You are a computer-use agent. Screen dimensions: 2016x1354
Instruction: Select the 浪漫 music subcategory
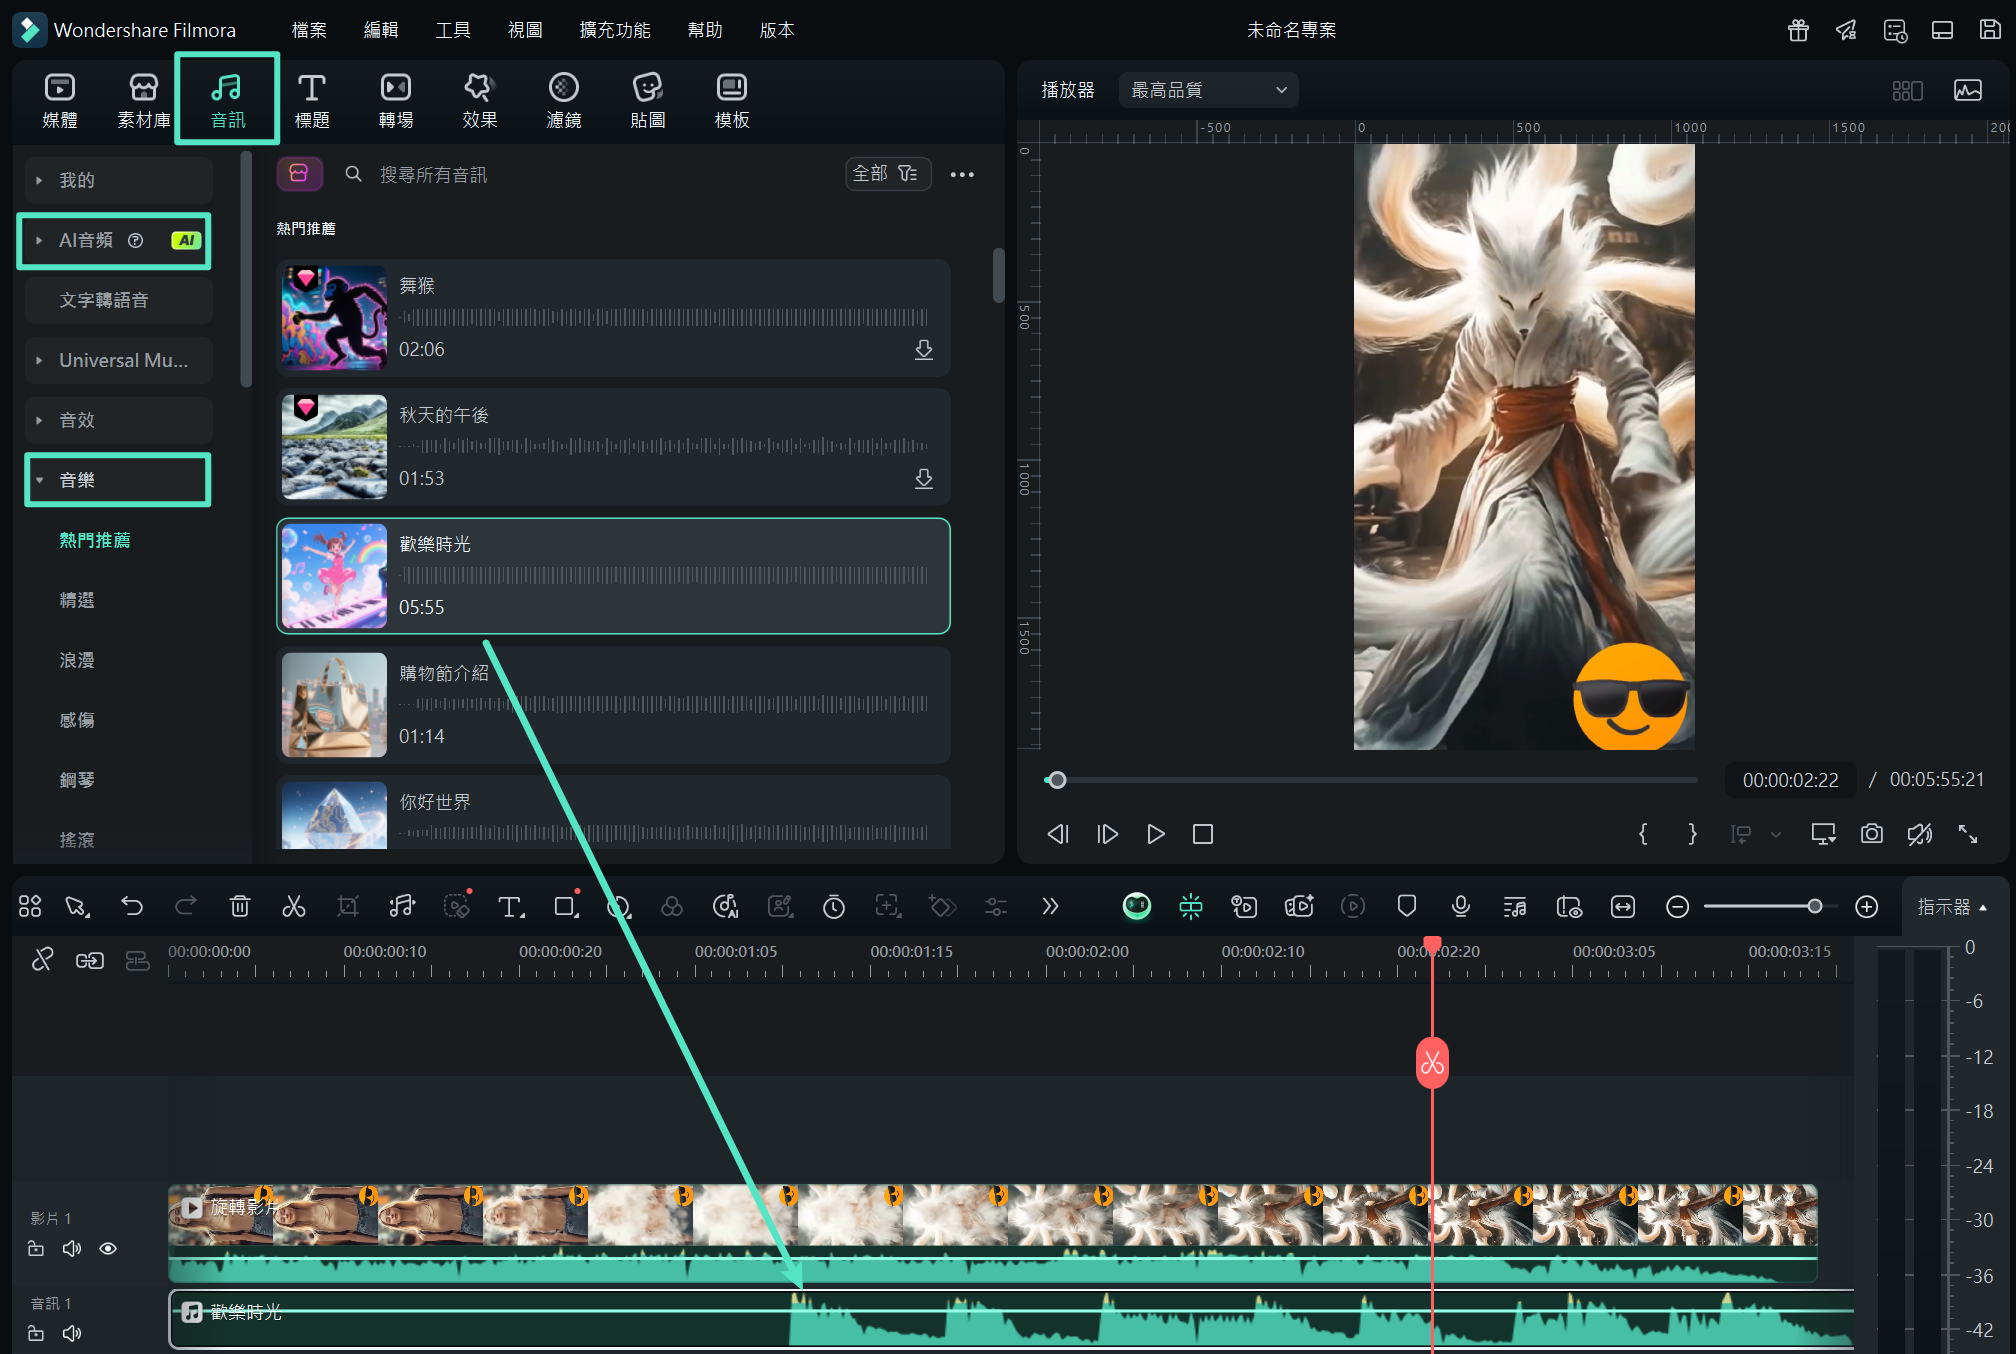click(x=77, y=660)
